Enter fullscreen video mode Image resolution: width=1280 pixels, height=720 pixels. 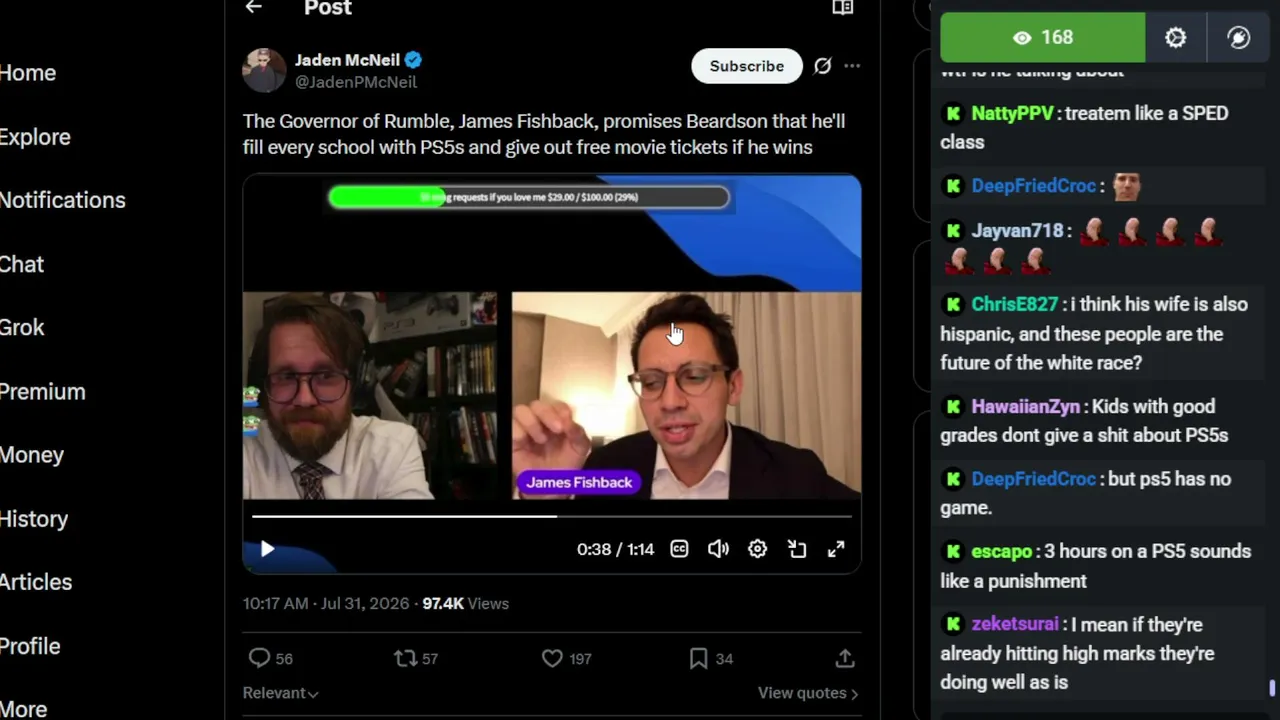pyautogui.click(x=836, y=549)
